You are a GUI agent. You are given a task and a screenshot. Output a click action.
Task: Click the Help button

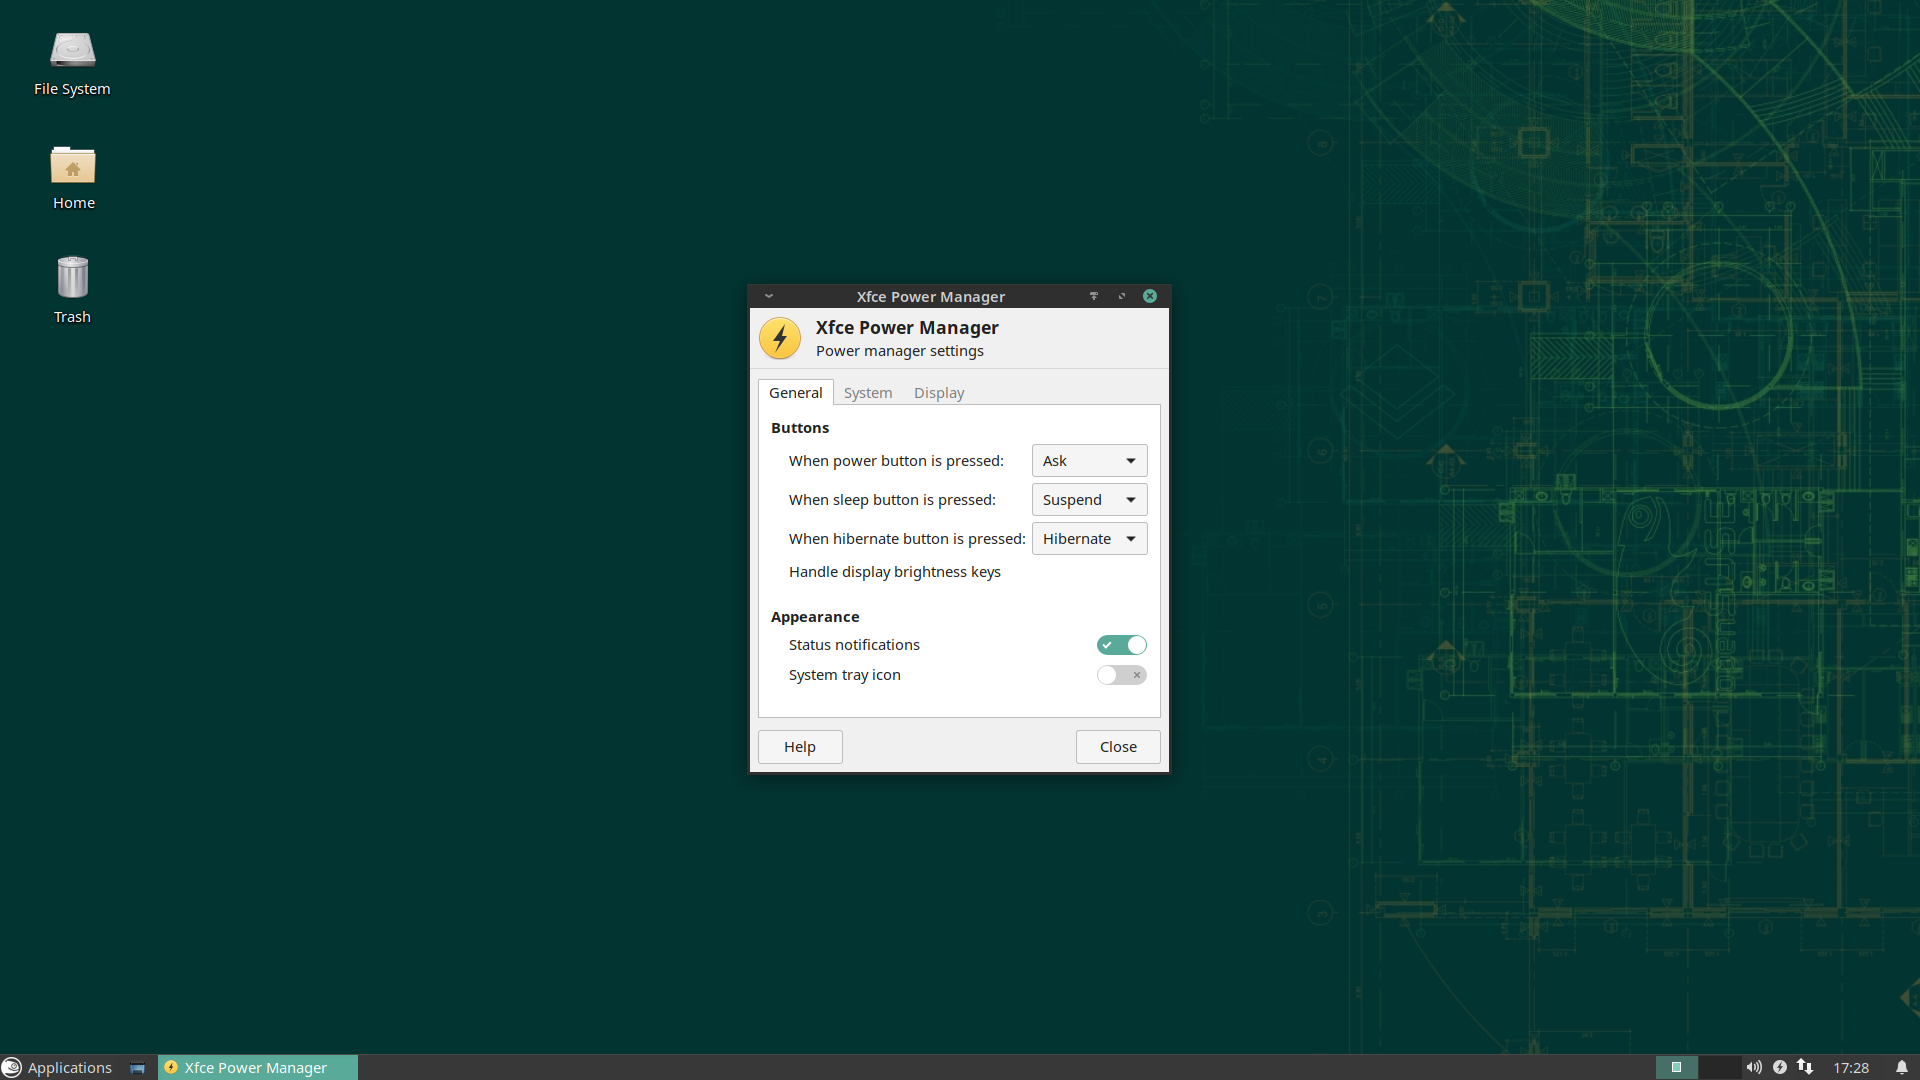tap(800, 747)
